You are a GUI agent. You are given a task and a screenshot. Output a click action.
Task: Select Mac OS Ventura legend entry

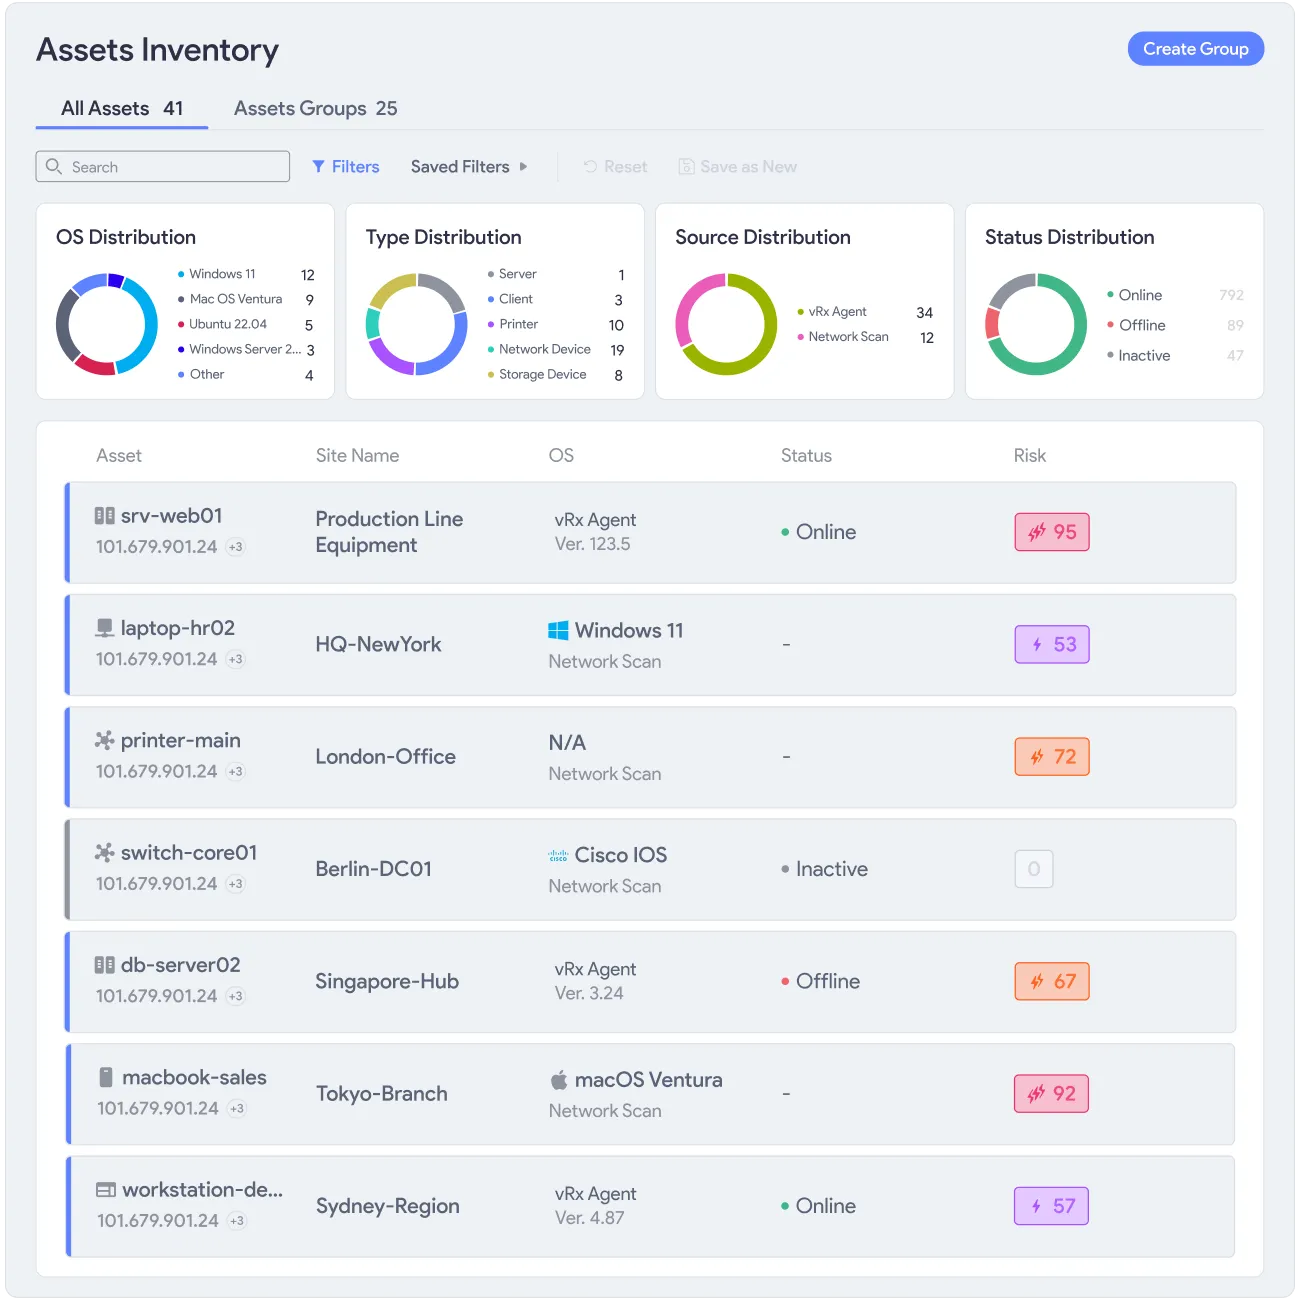coord(246,299)
